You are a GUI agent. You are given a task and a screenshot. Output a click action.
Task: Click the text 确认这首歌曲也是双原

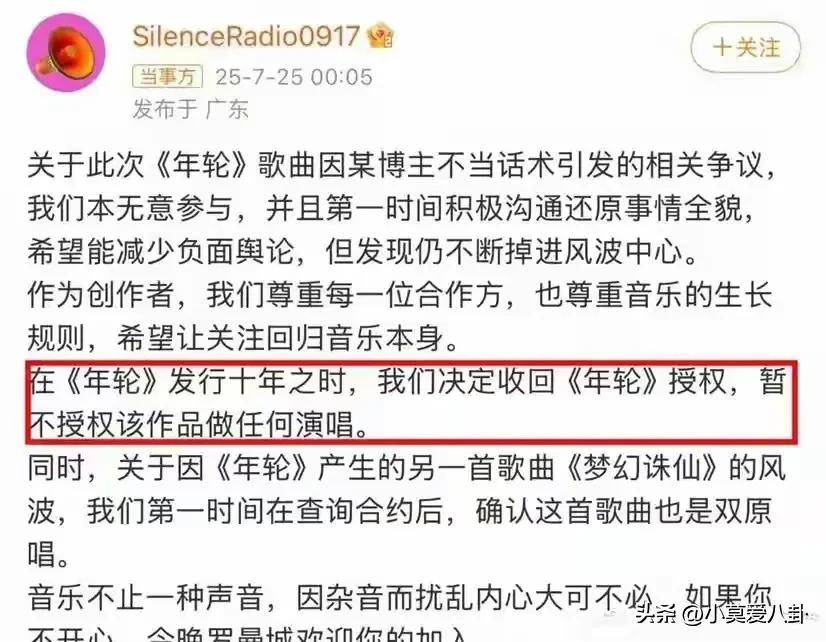[x=624, y=511]
